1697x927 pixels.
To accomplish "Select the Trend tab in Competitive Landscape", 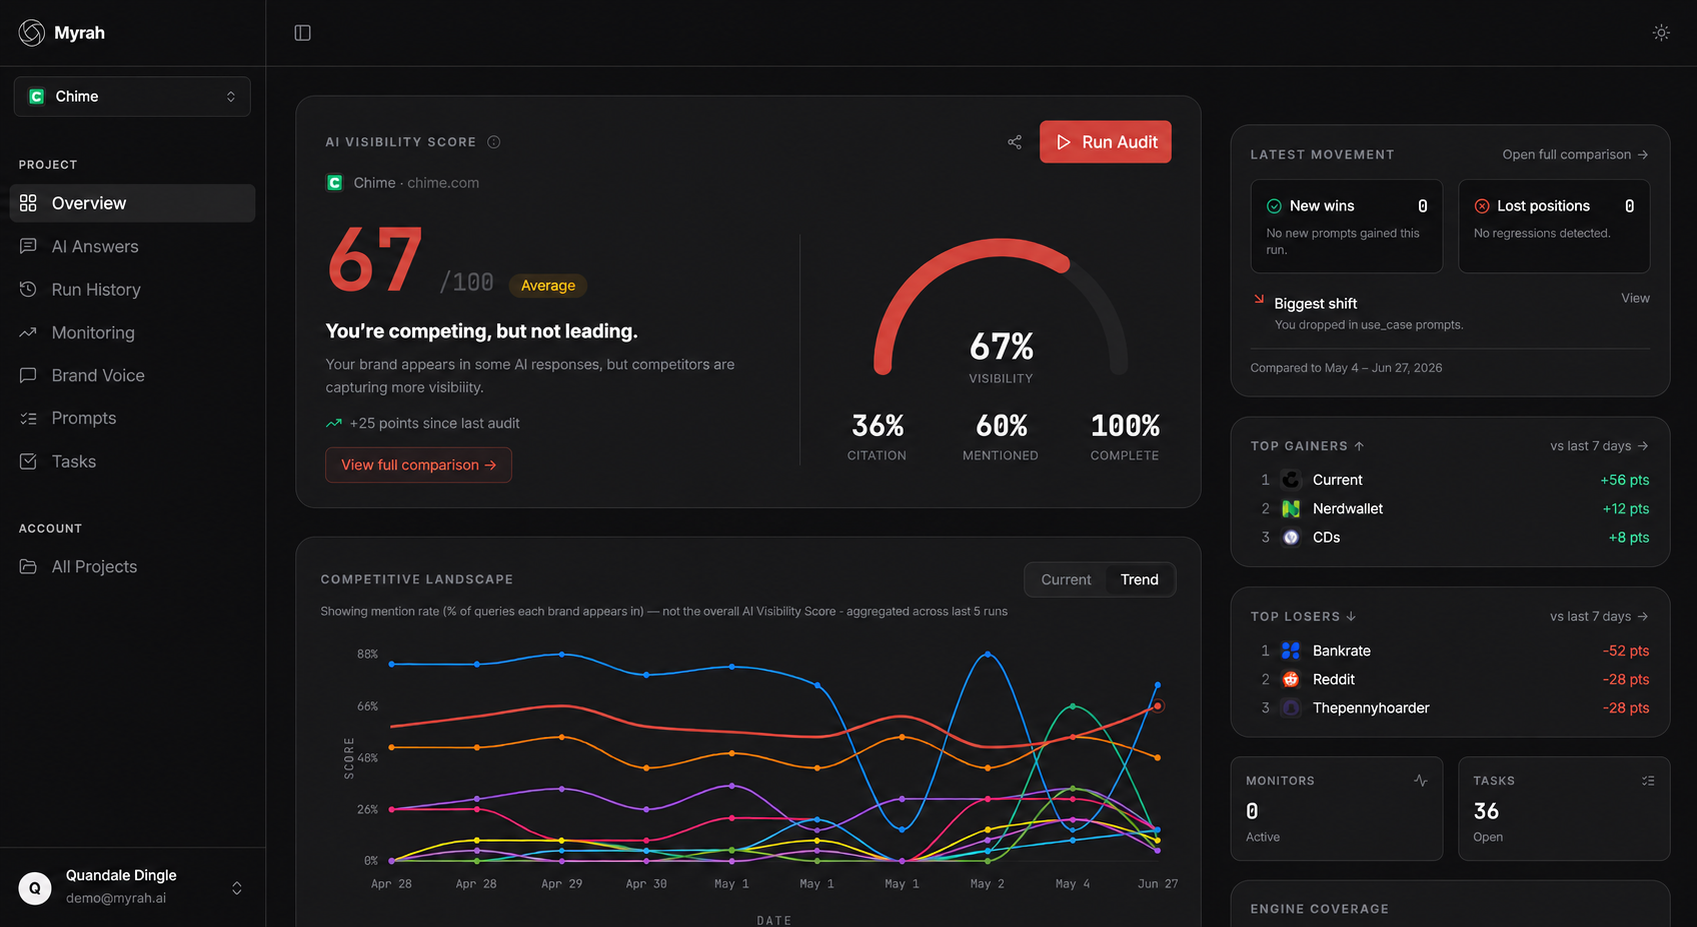I will (x=1139, y=580).
